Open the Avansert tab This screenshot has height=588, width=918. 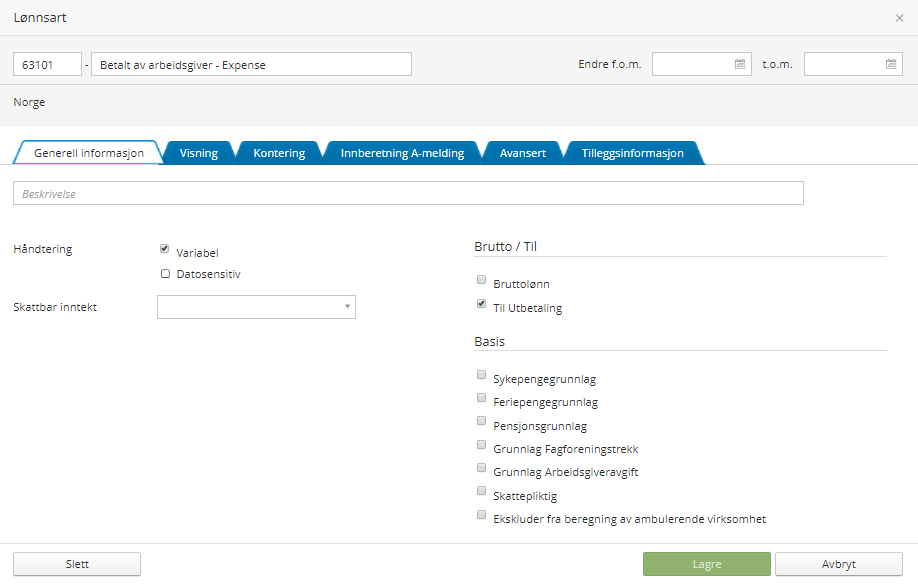[522, 153]
